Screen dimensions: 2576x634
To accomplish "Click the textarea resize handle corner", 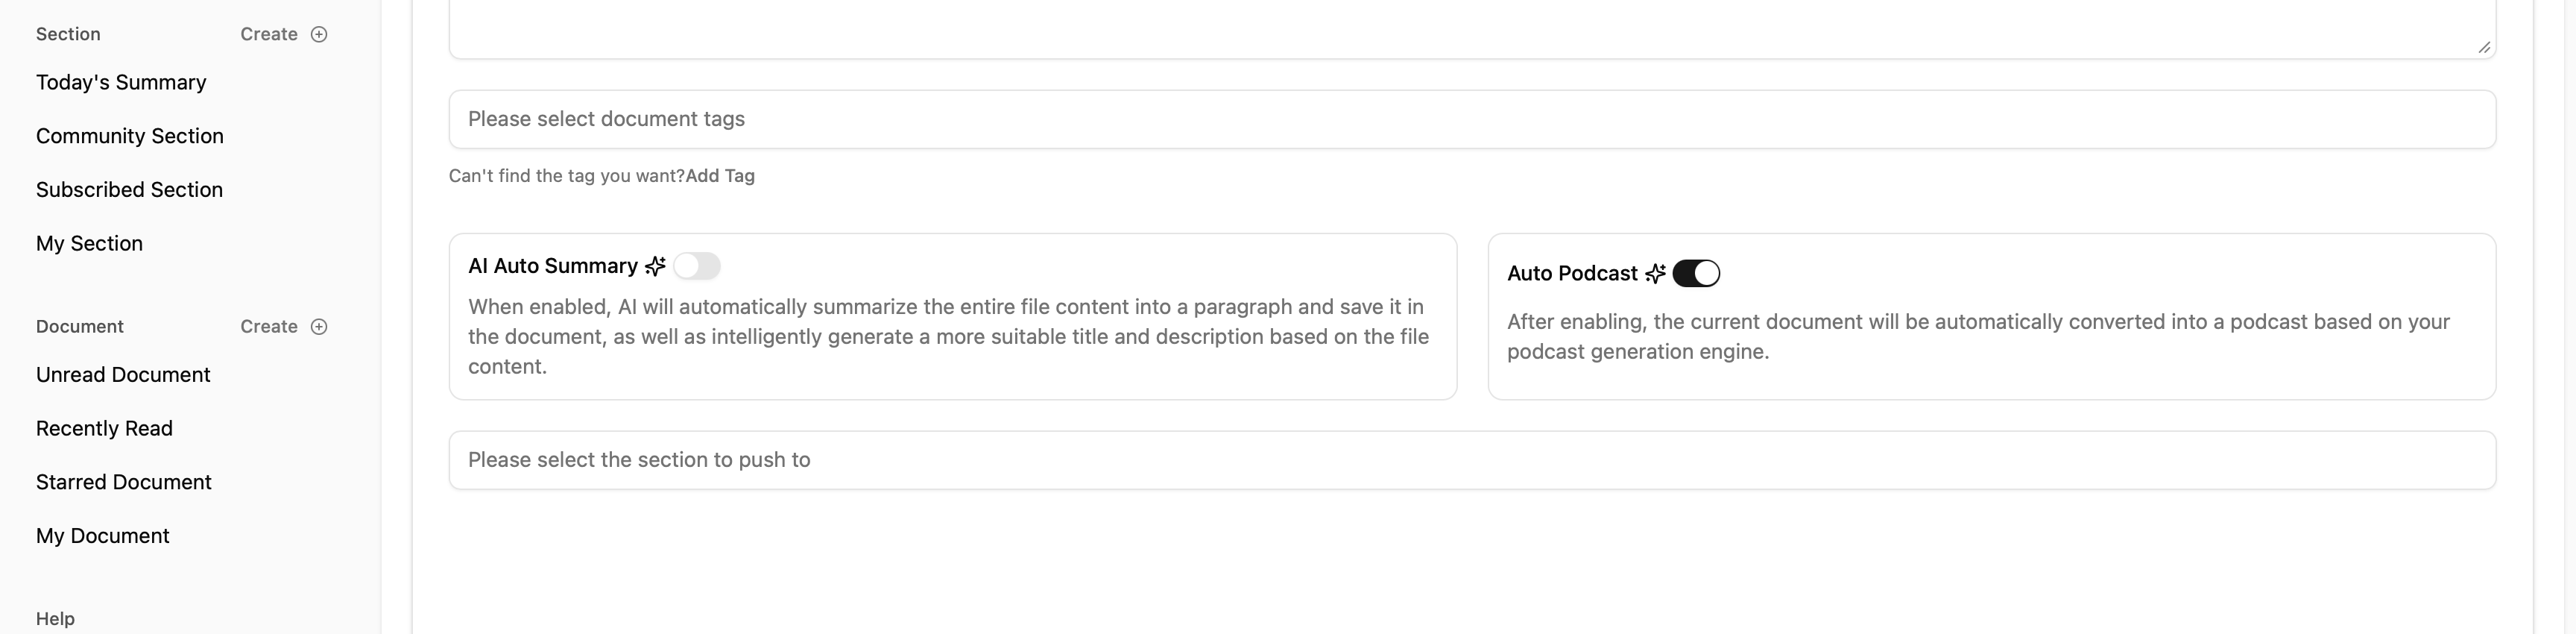I will point(2484,47).
